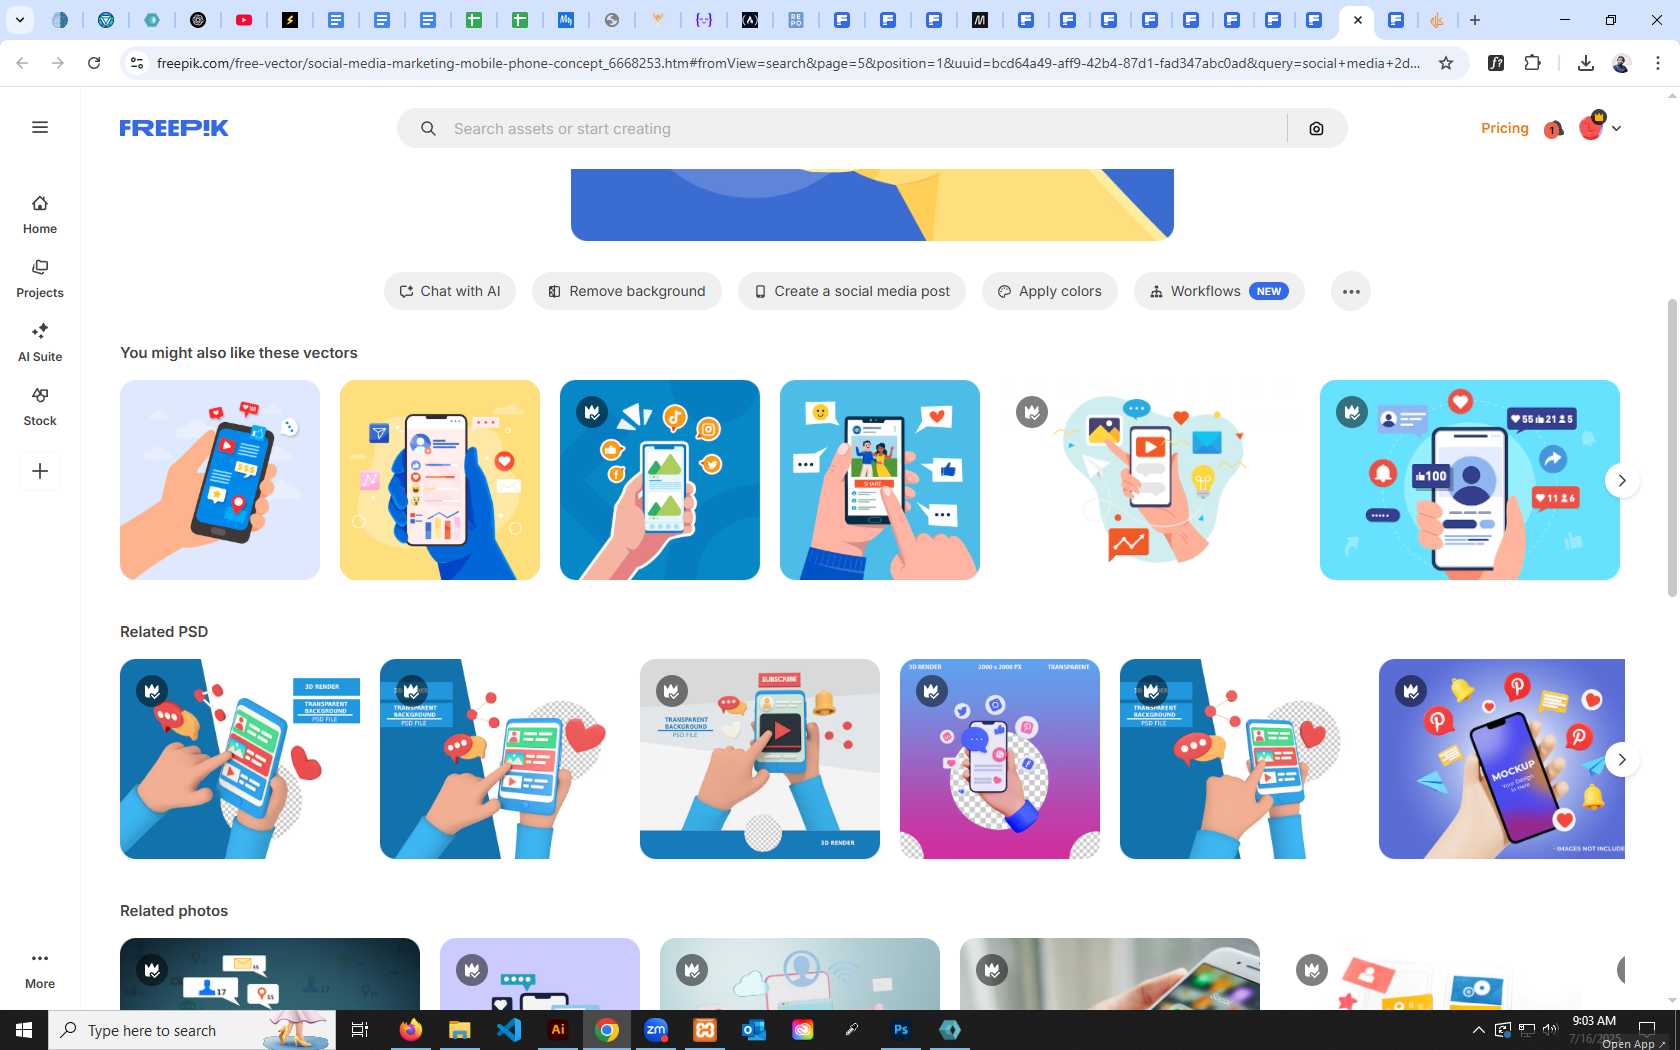The image size is (1680, 1050).
Task: Select Create a social media post
Action: tap(852, 291)
